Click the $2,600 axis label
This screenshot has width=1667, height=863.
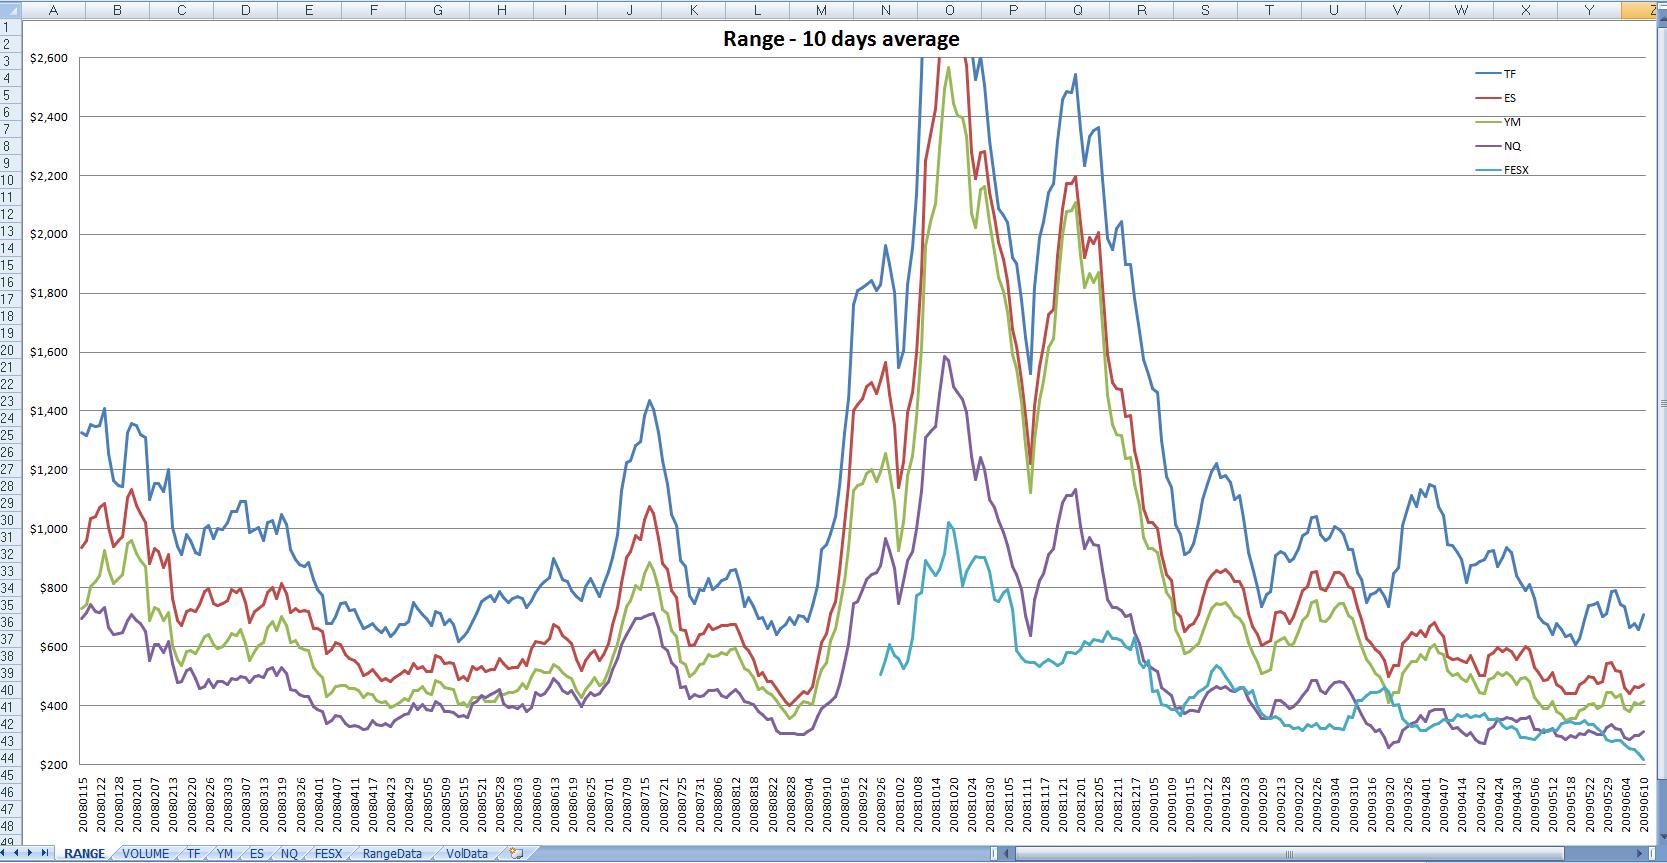pos(49,58)
